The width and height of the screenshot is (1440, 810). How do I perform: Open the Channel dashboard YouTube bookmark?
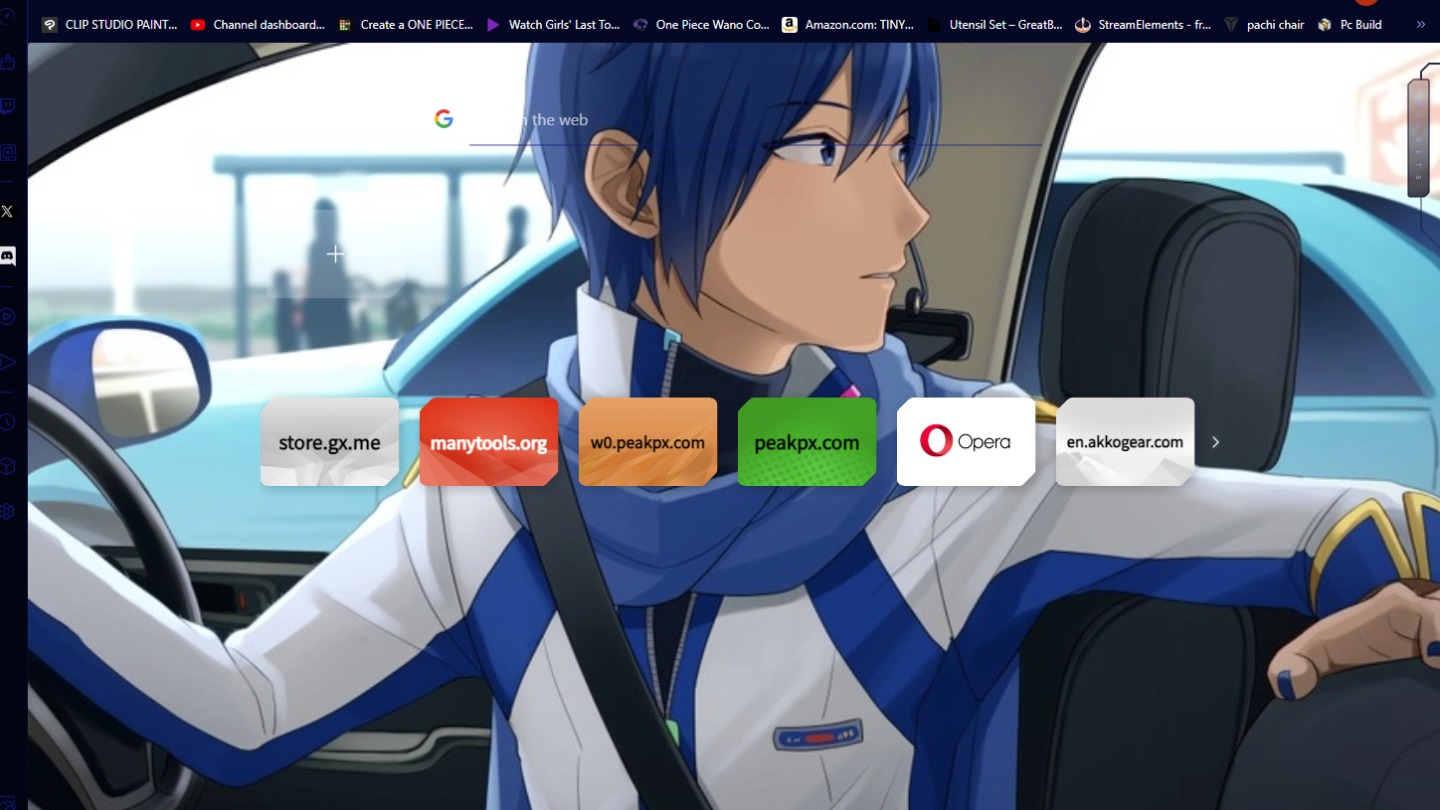click(258, 25)
